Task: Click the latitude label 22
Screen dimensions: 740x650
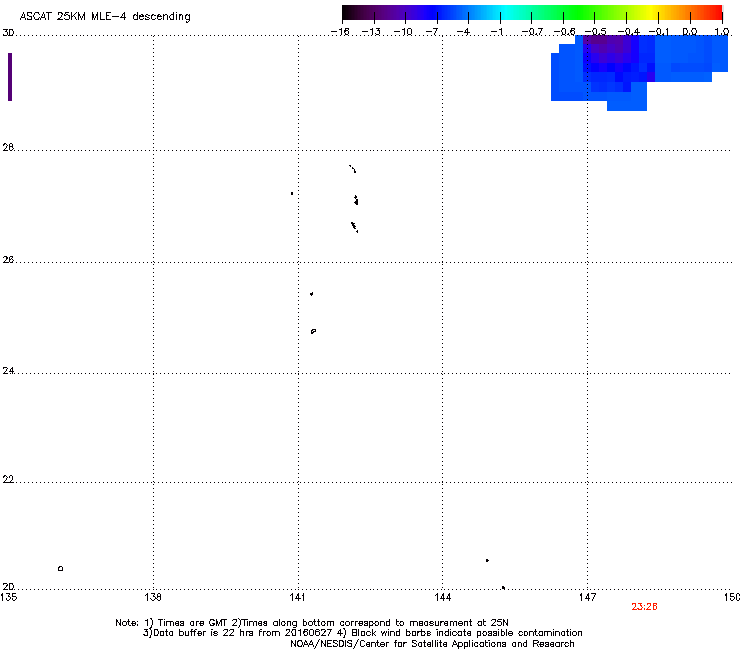Action: 8,480
